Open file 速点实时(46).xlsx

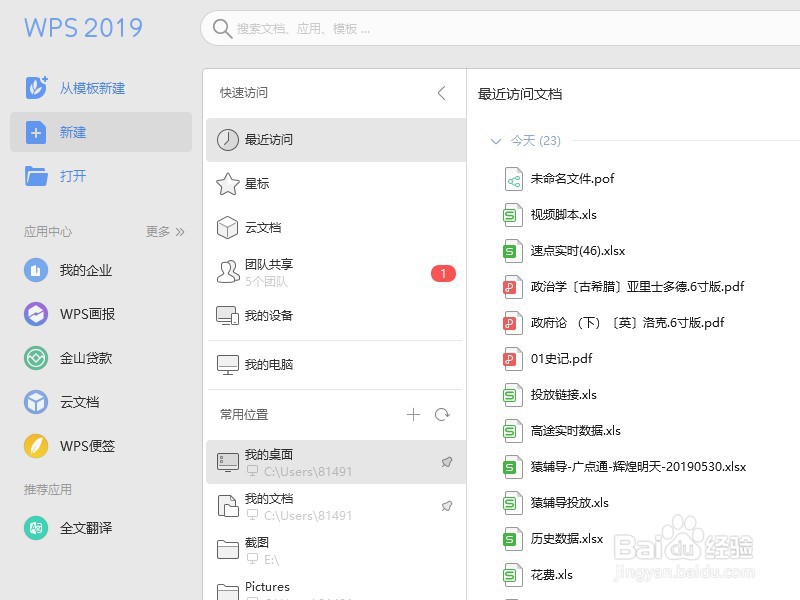(x=564, y=251)
